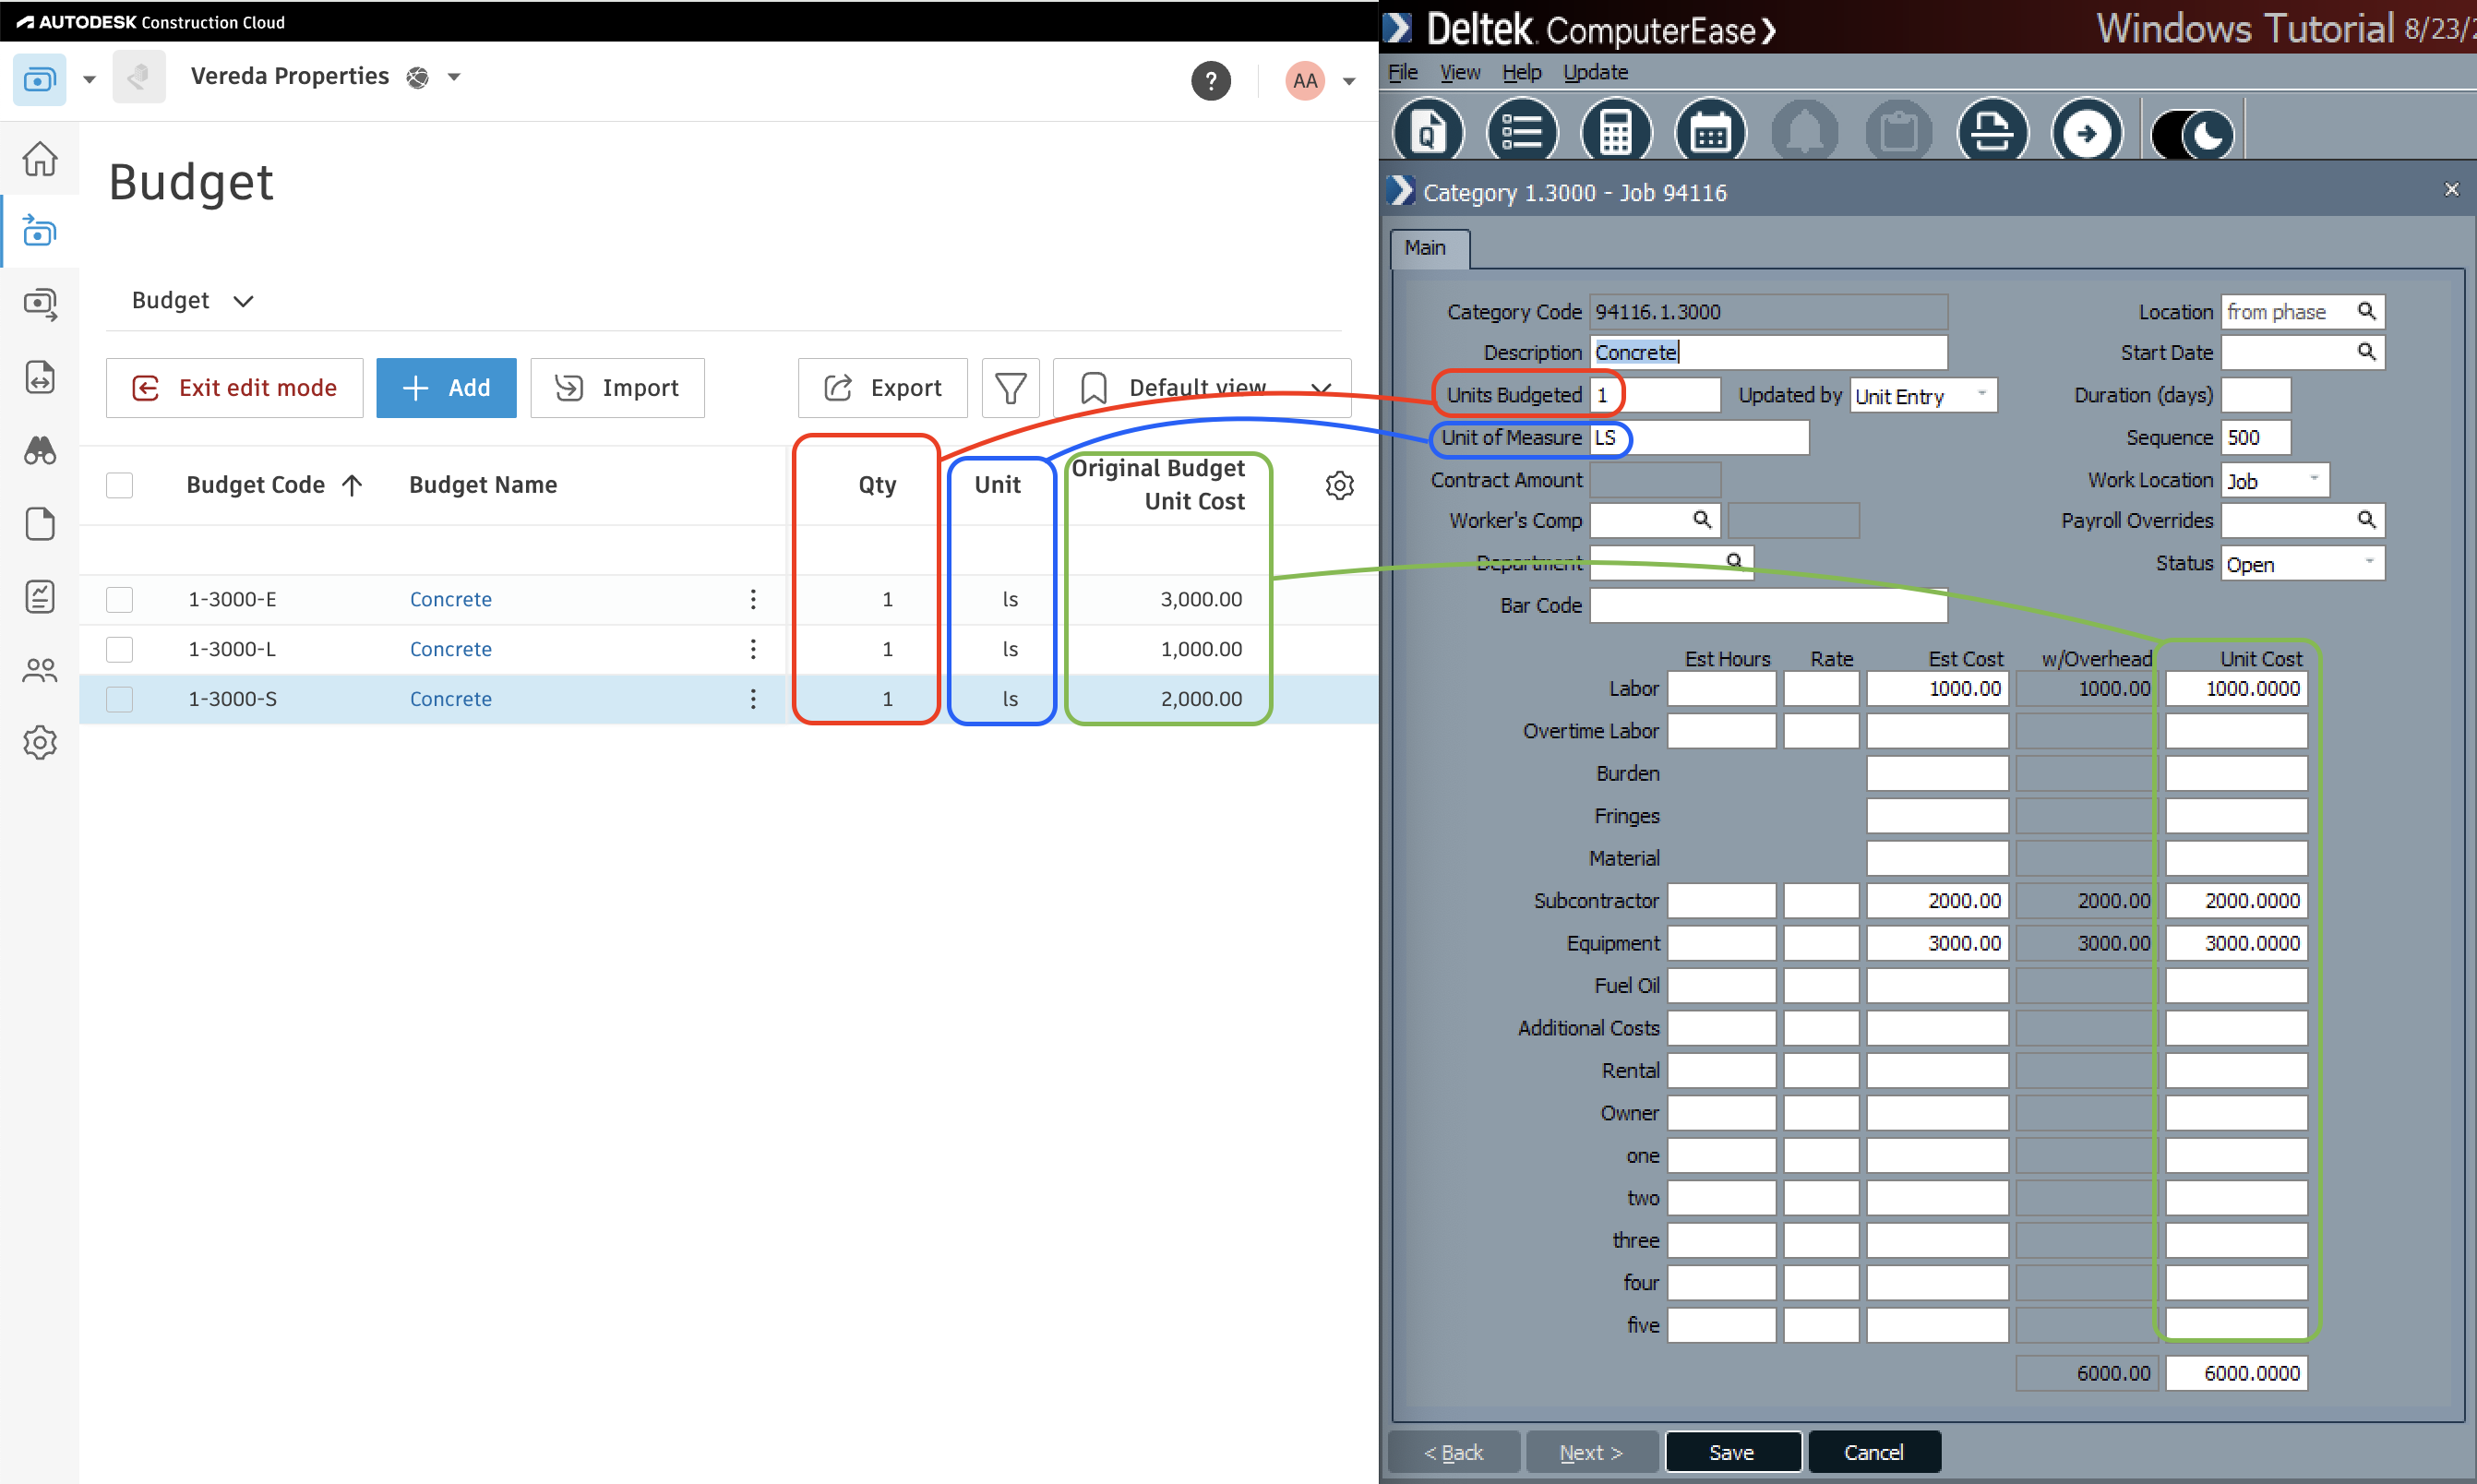Open Concrete link in 1-3000-E row

coord(451,599)
